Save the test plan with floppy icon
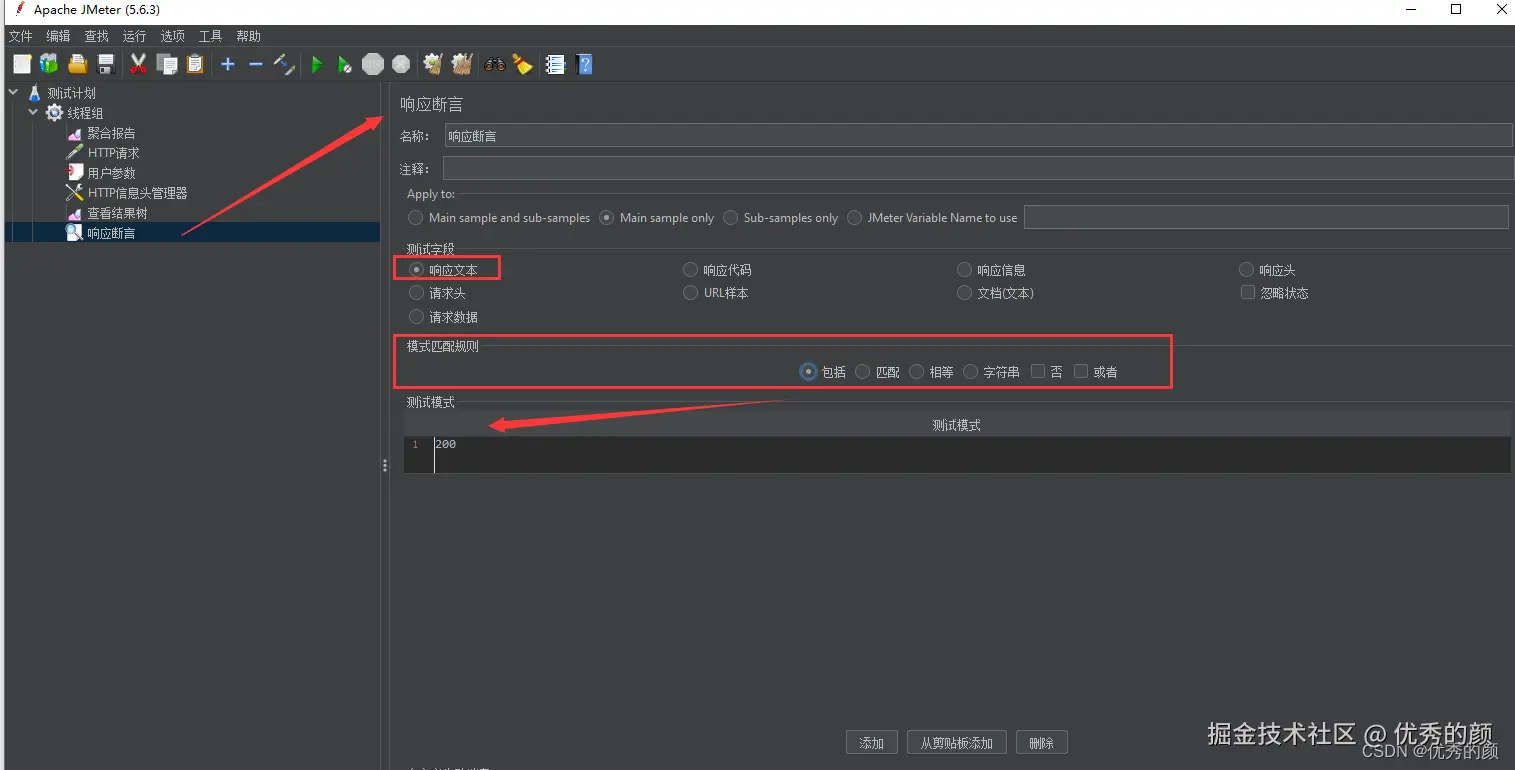Screen dimensions: 1515x770 [105, 64]
